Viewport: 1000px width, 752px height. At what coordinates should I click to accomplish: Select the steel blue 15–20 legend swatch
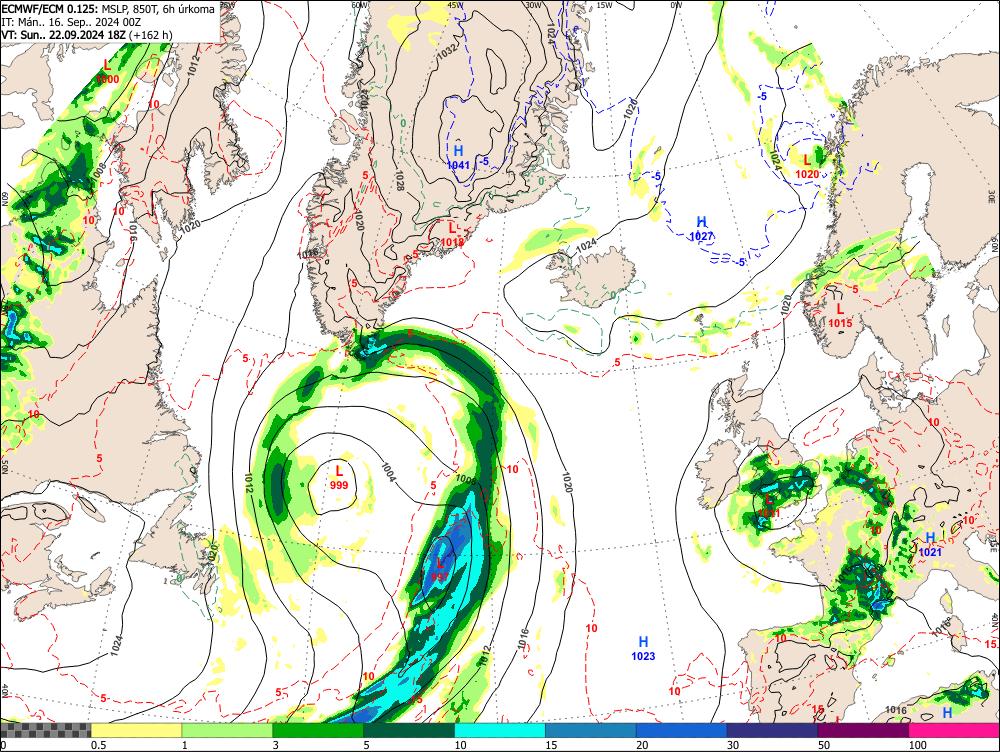tap(591, 730)
